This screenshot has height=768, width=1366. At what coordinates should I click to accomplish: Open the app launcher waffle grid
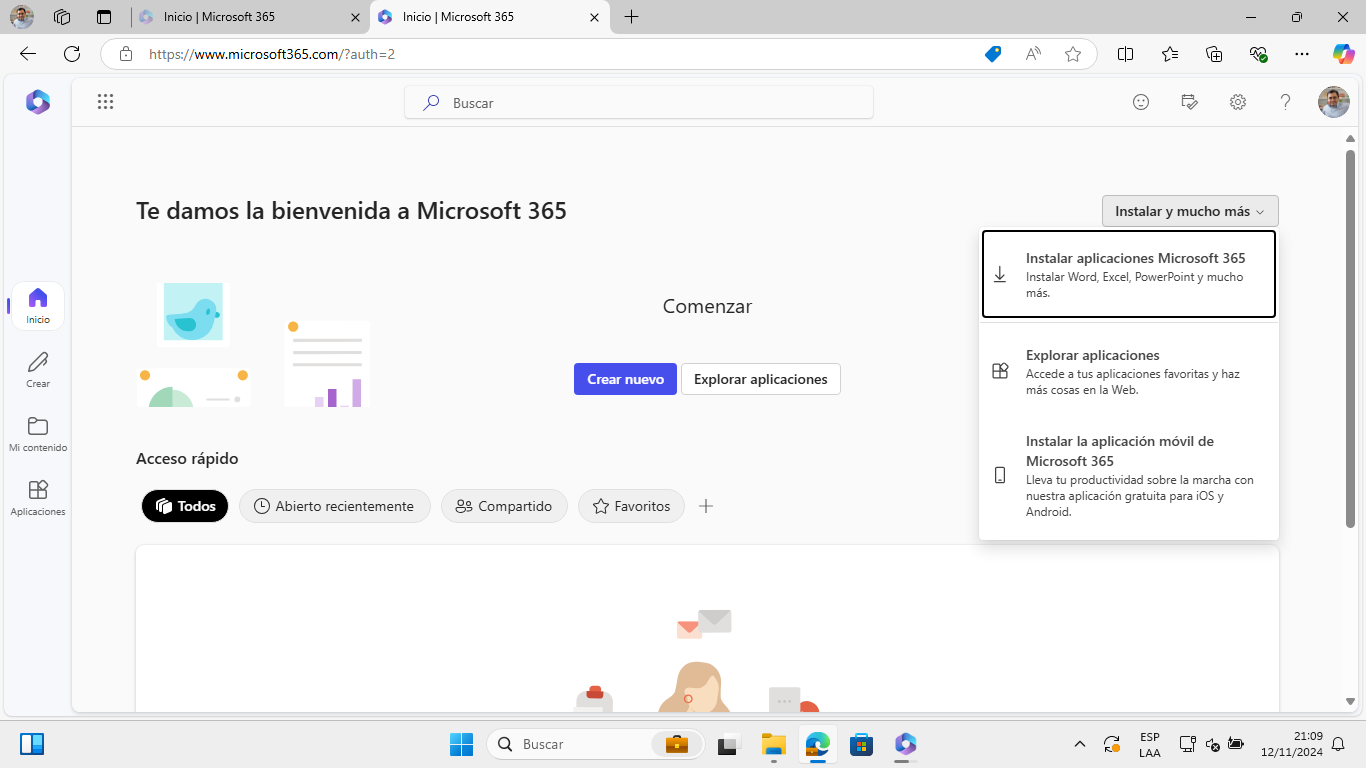pyautogui.click(x=105, y=102)
